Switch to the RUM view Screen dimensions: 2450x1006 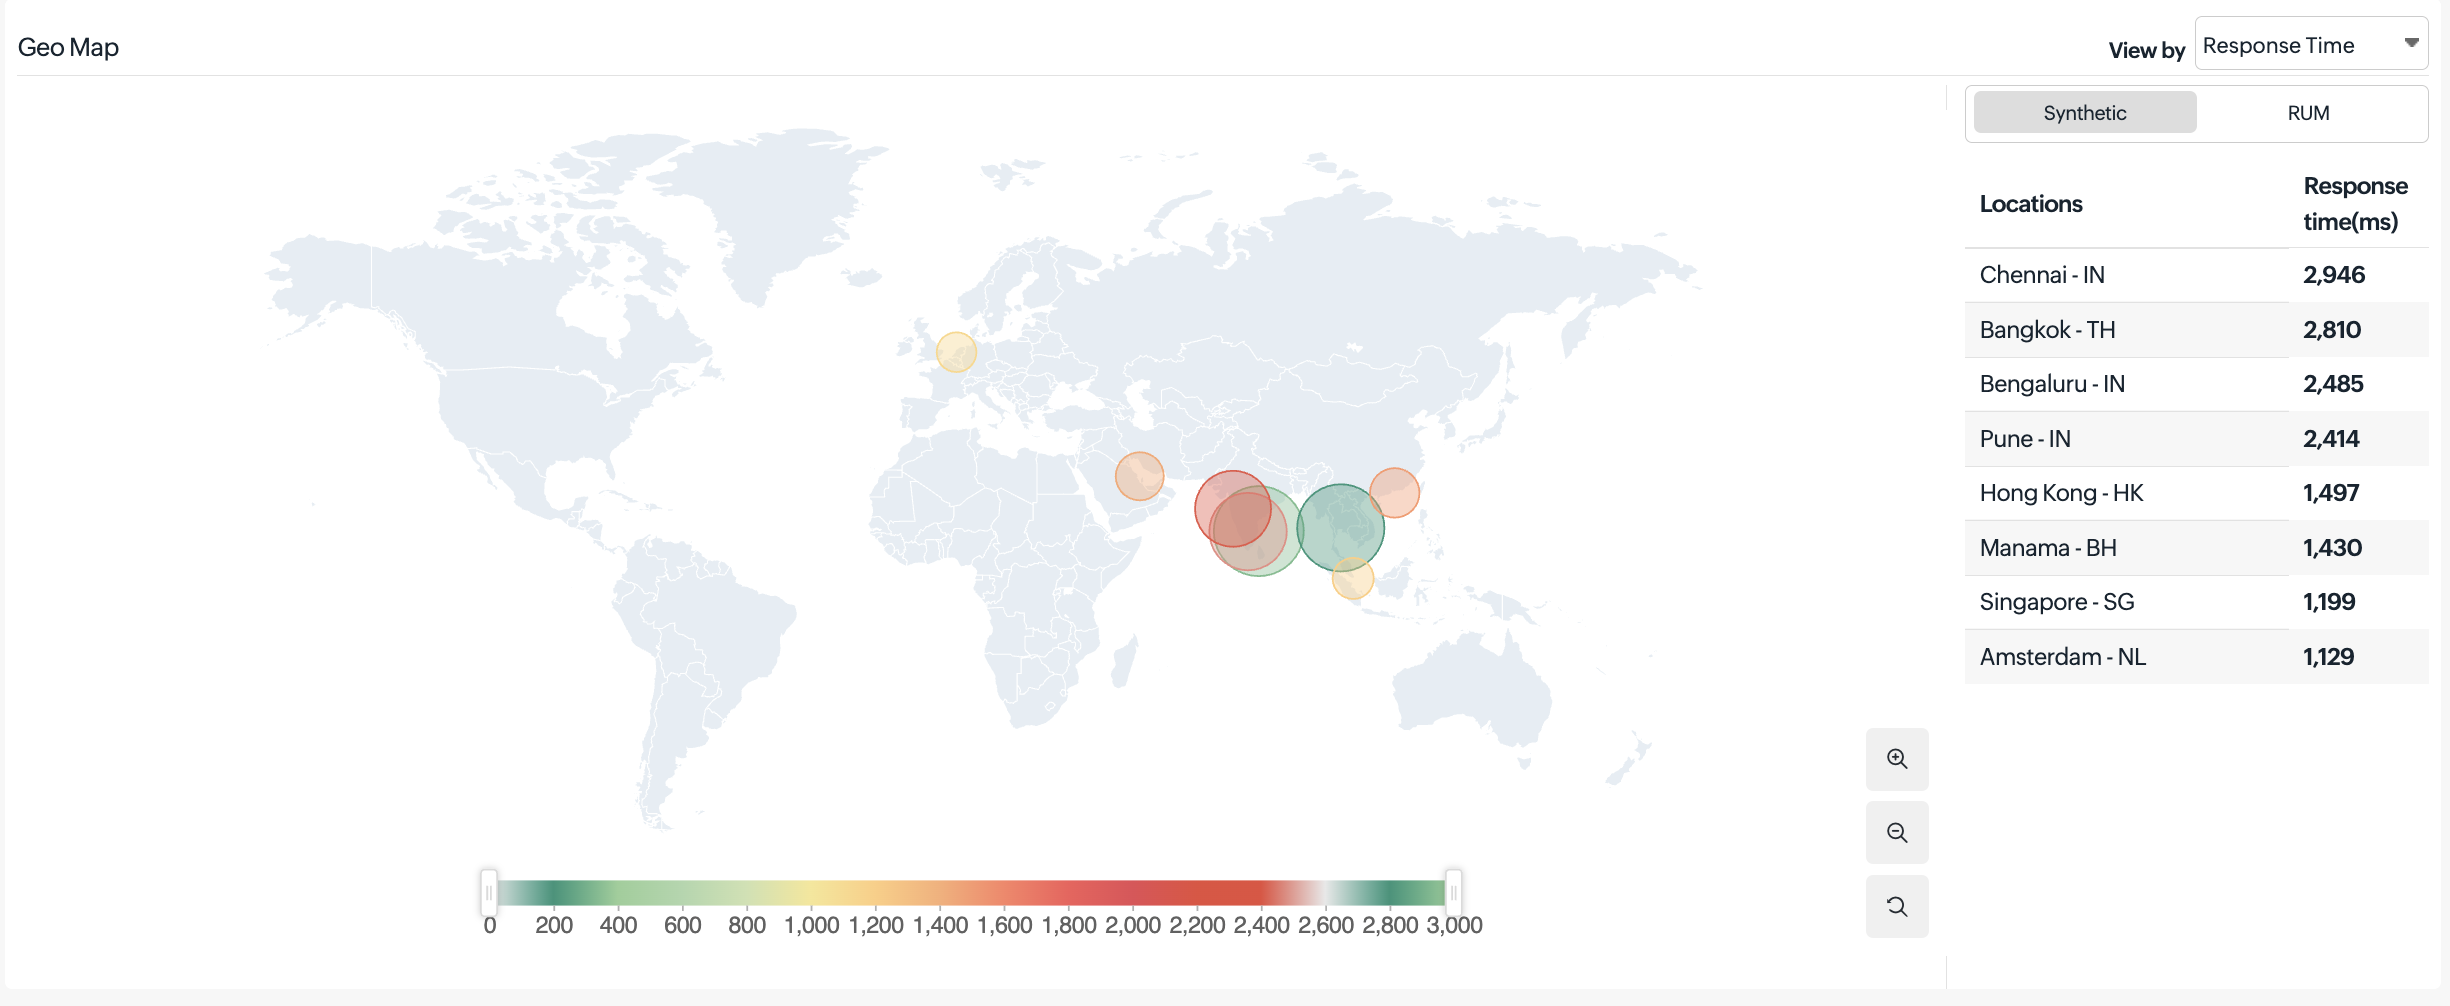click(2308, 113)
